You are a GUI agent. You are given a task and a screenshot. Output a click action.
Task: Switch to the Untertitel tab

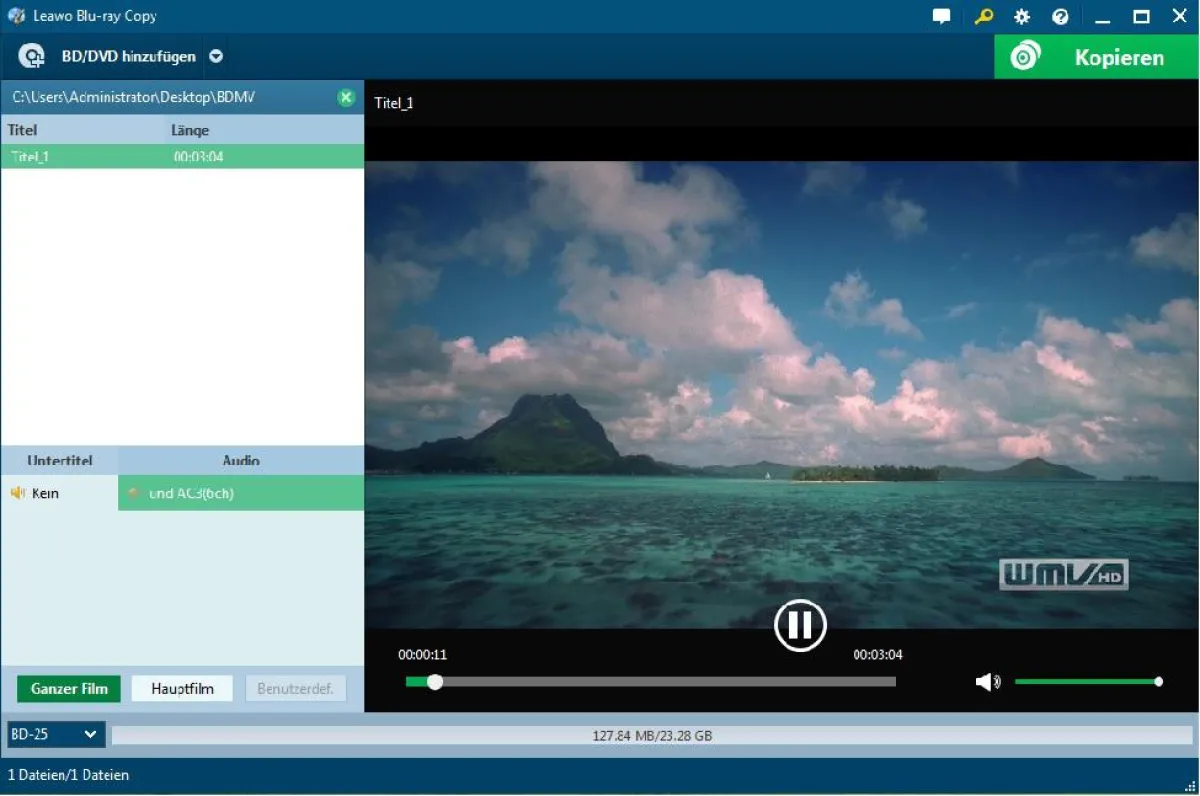click(60, 460)
